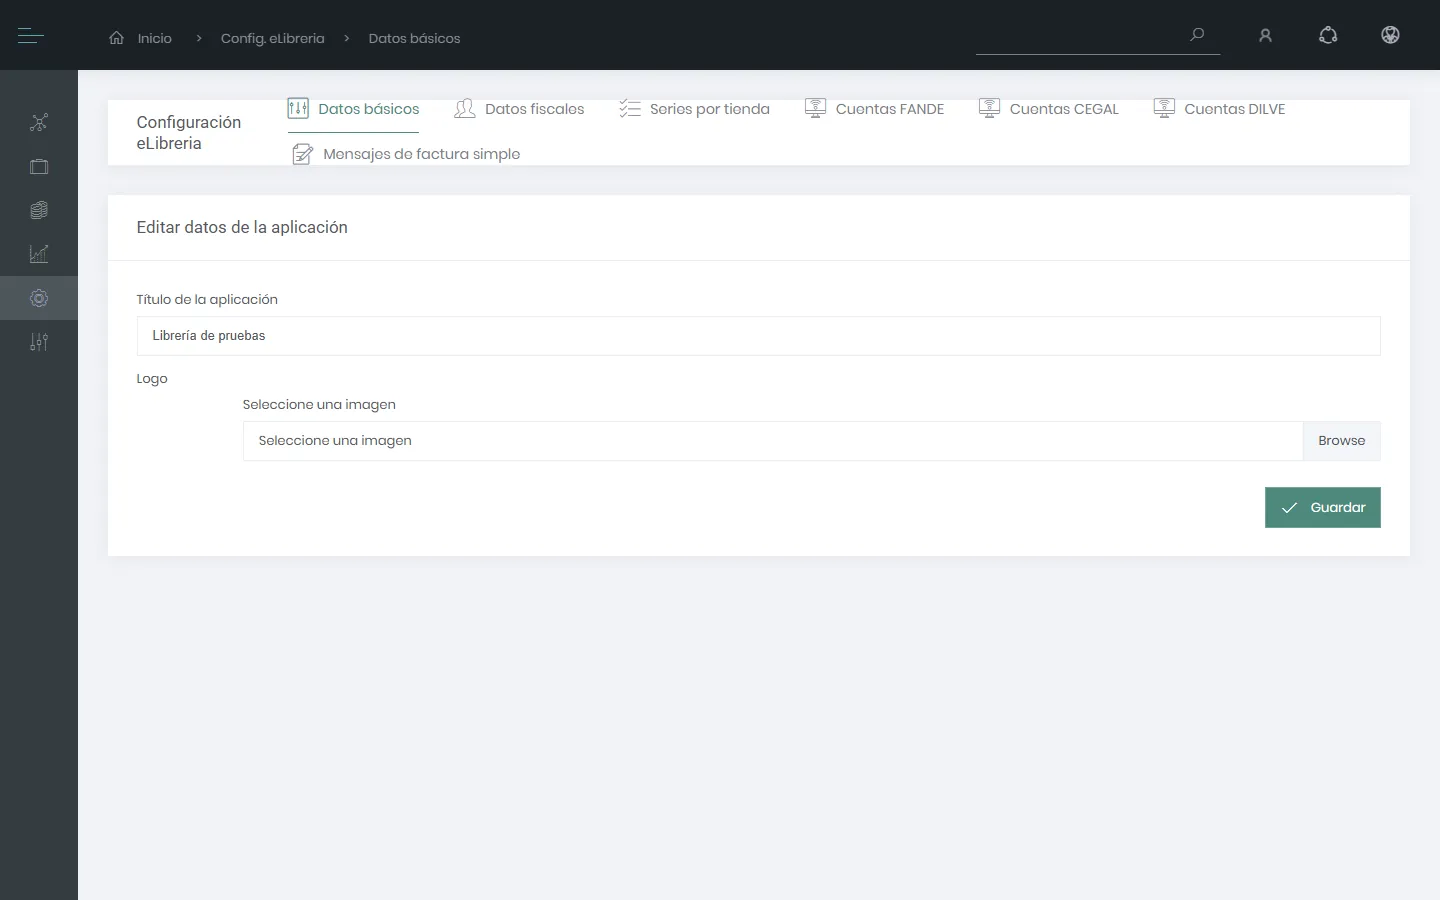The height and width of the screenshot is (900, 1440).
Task: Focus the Título de la aplicación field
Action: click(x=758, y=336)
